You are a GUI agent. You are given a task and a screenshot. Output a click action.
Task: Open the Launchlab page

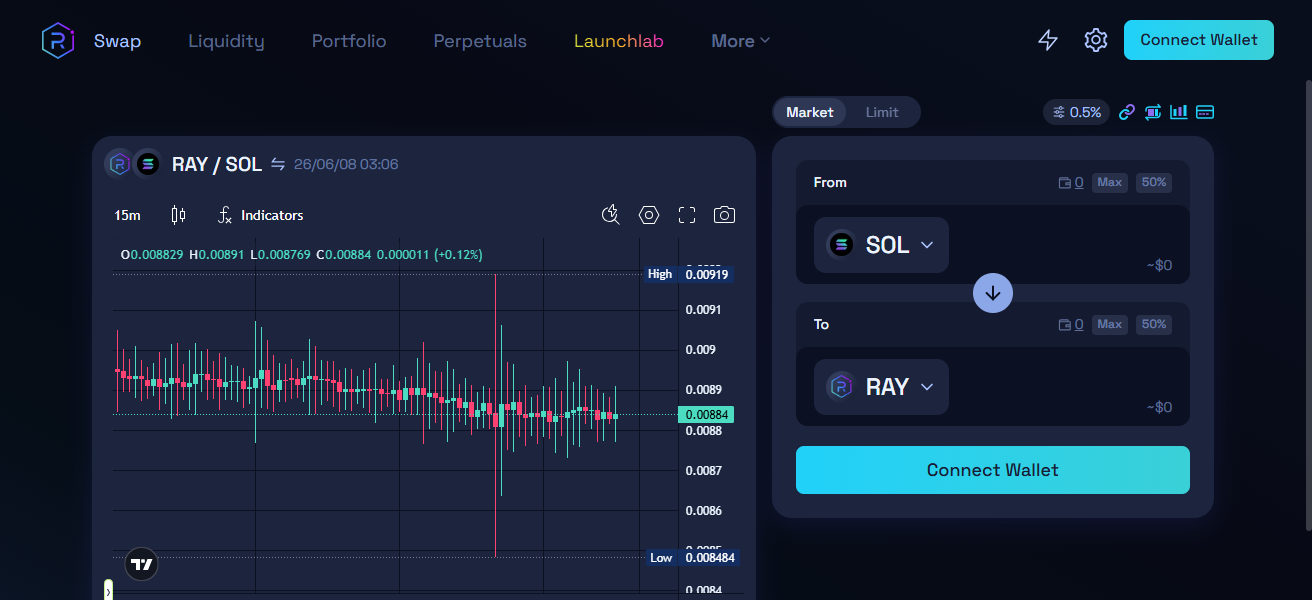(x=619, y=41)
